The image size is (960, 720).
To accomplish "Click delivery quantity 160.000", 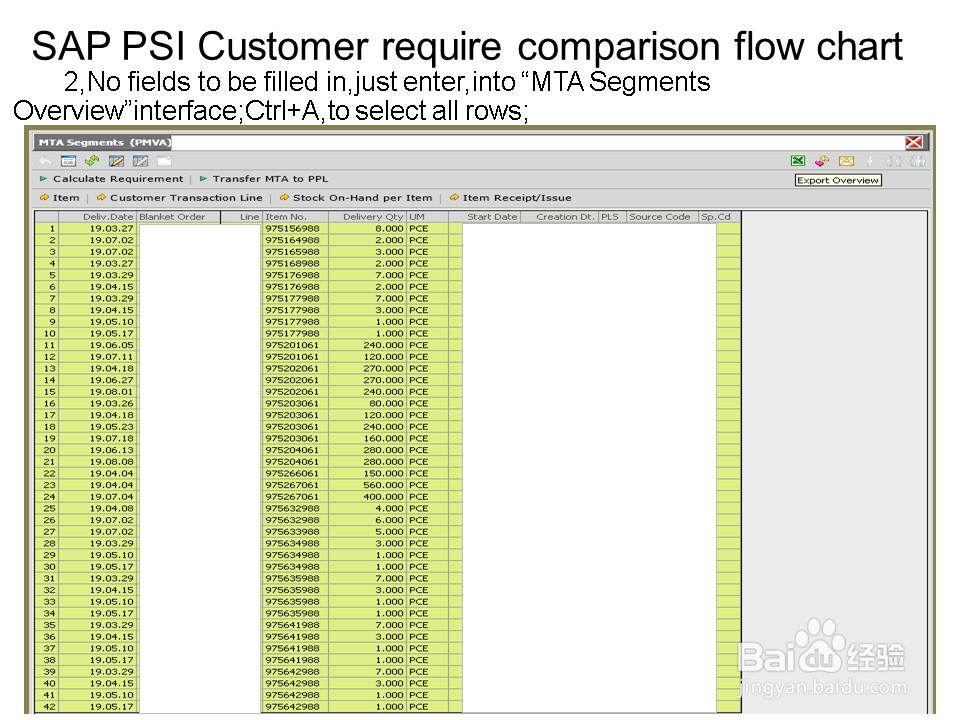I will [x=367, y=438].
